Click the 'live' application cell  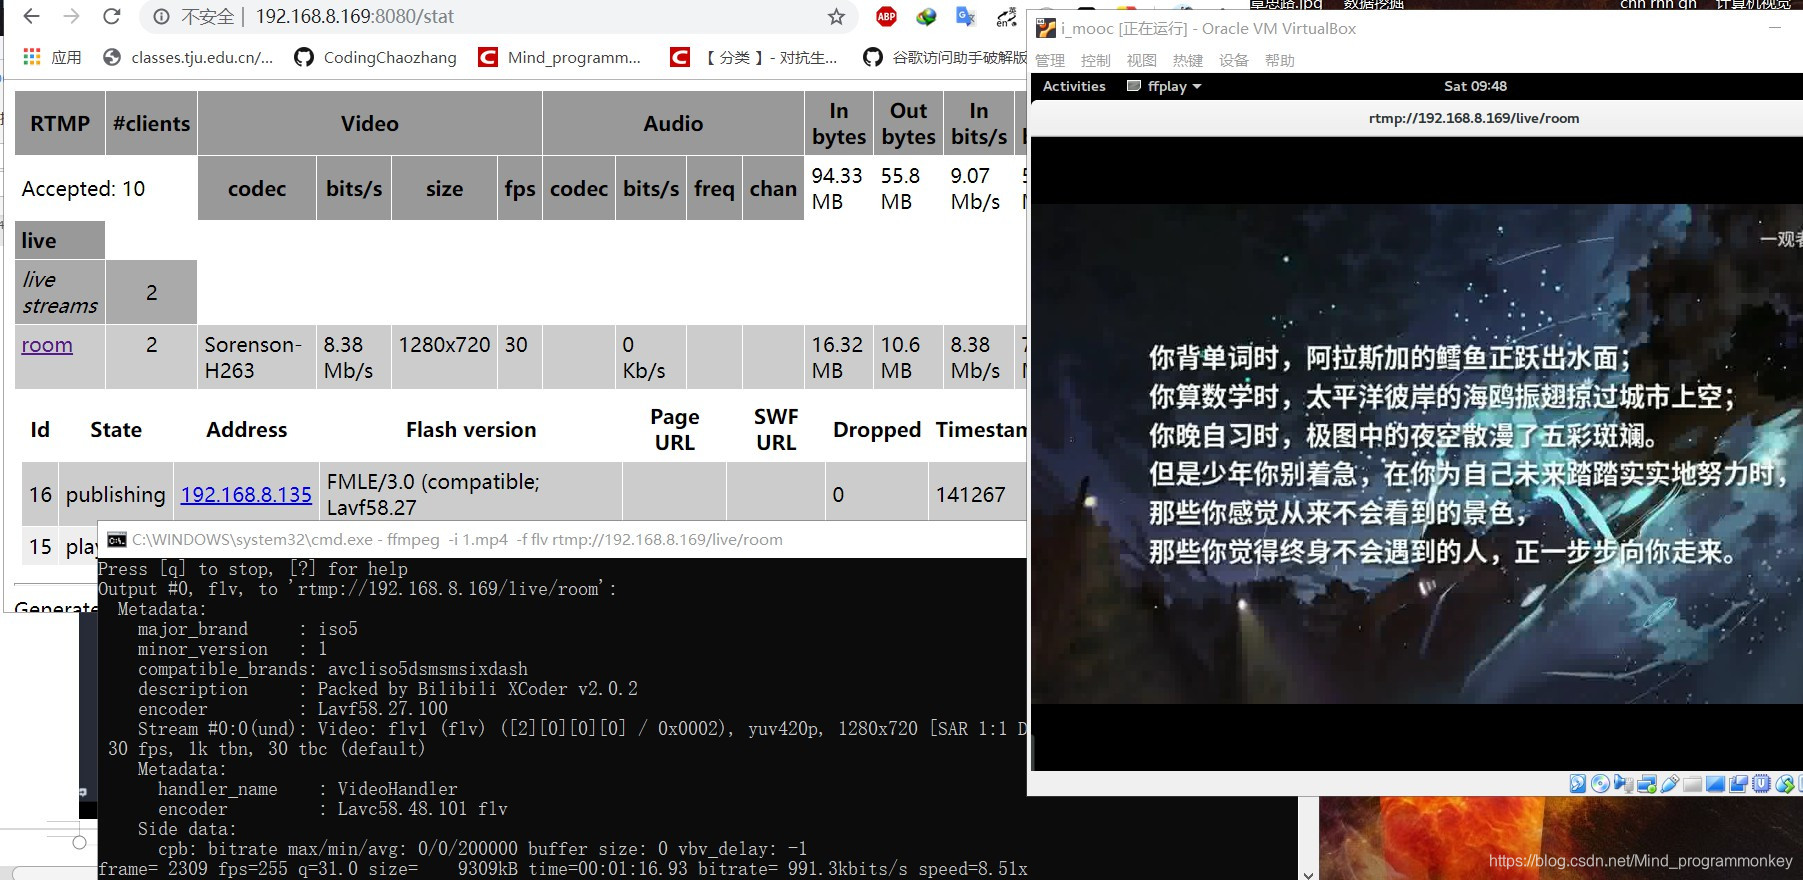click(60, 240)
